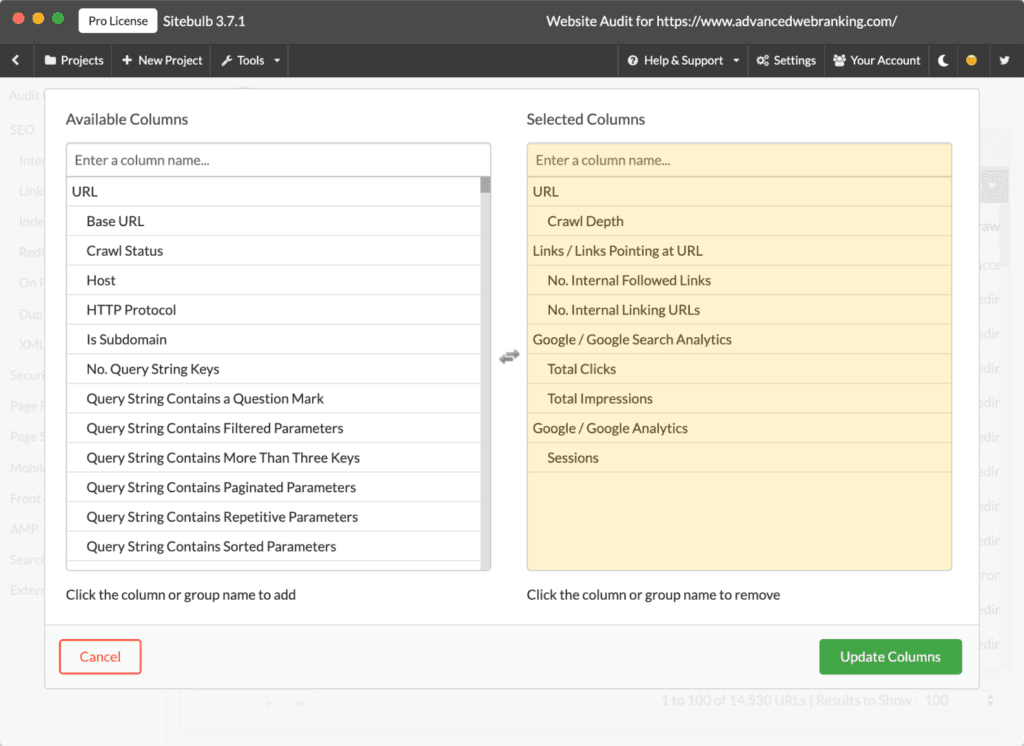Click the orange status circle icon
This screenshot has width=1024, height=746.
972,60
